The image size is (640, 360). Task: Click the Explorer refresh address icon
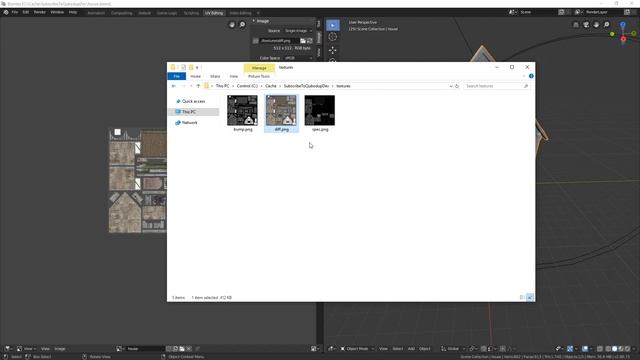[457, 86]
